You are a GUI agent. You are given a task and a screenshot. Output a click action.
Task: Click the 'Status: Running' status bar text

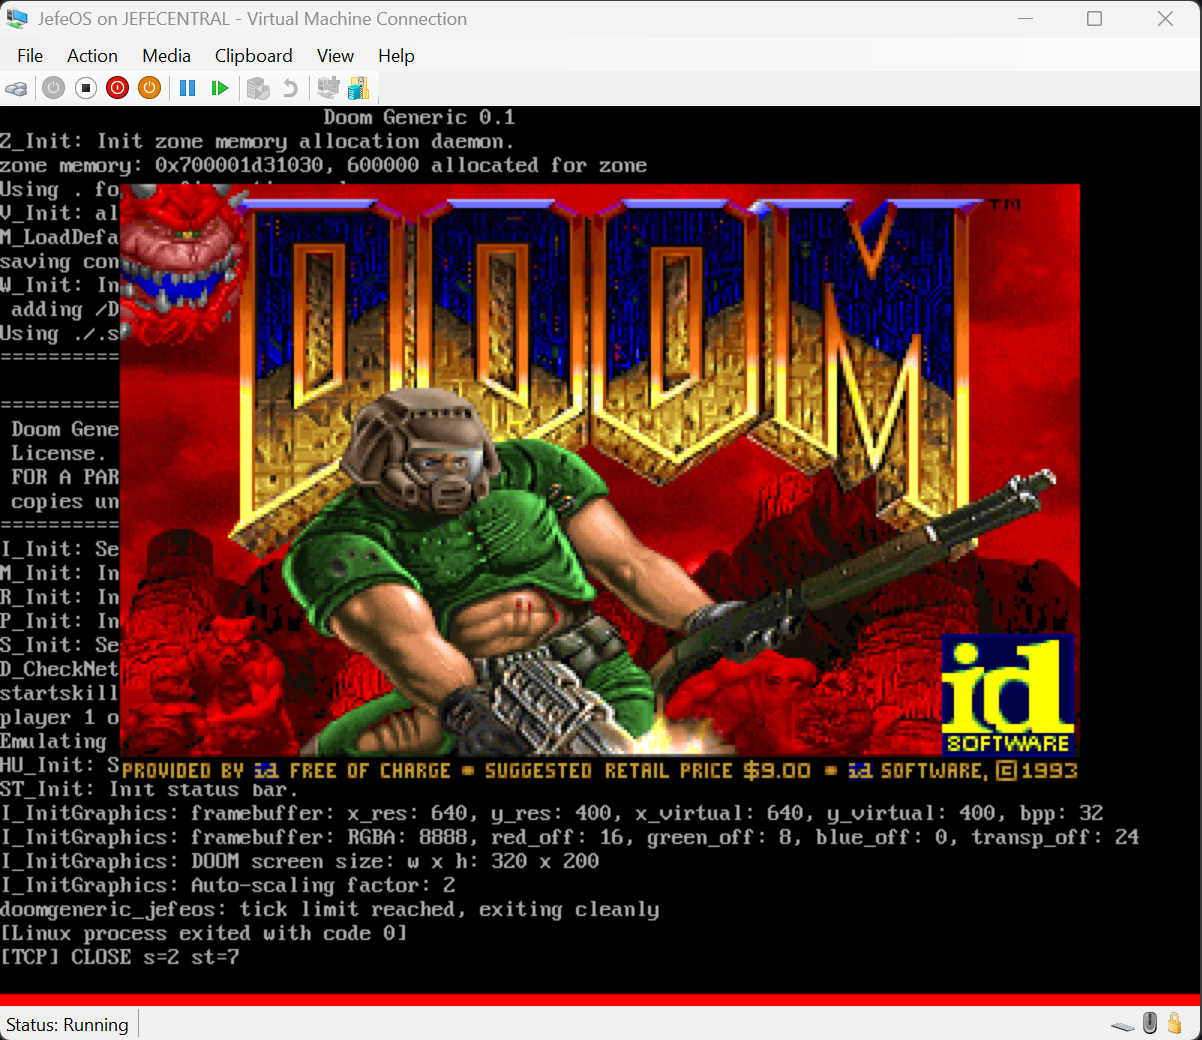tap(67, 1025)
